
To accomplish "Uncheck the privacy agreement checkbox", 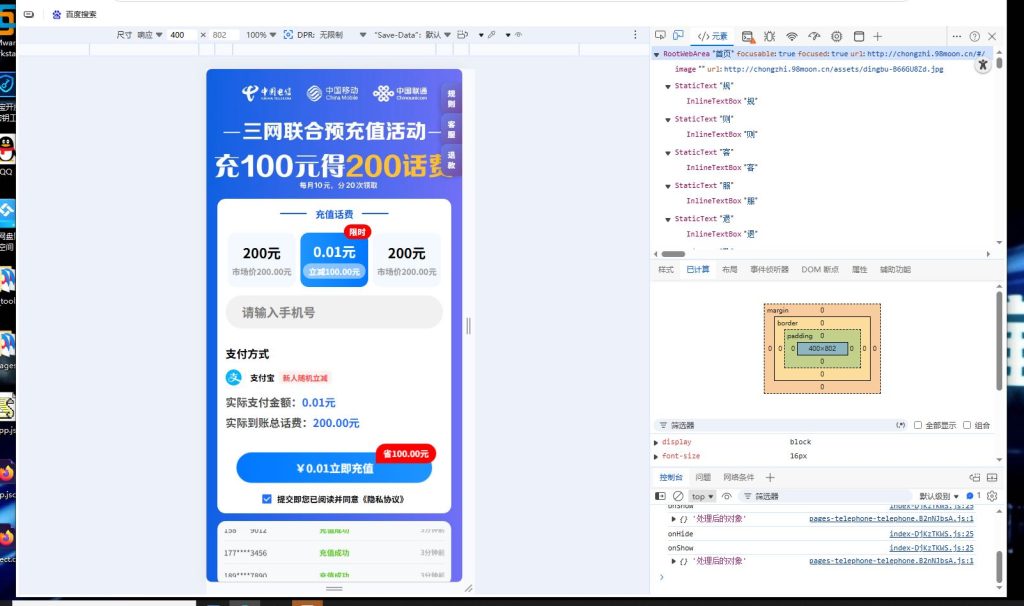I will tap(266, 499).
